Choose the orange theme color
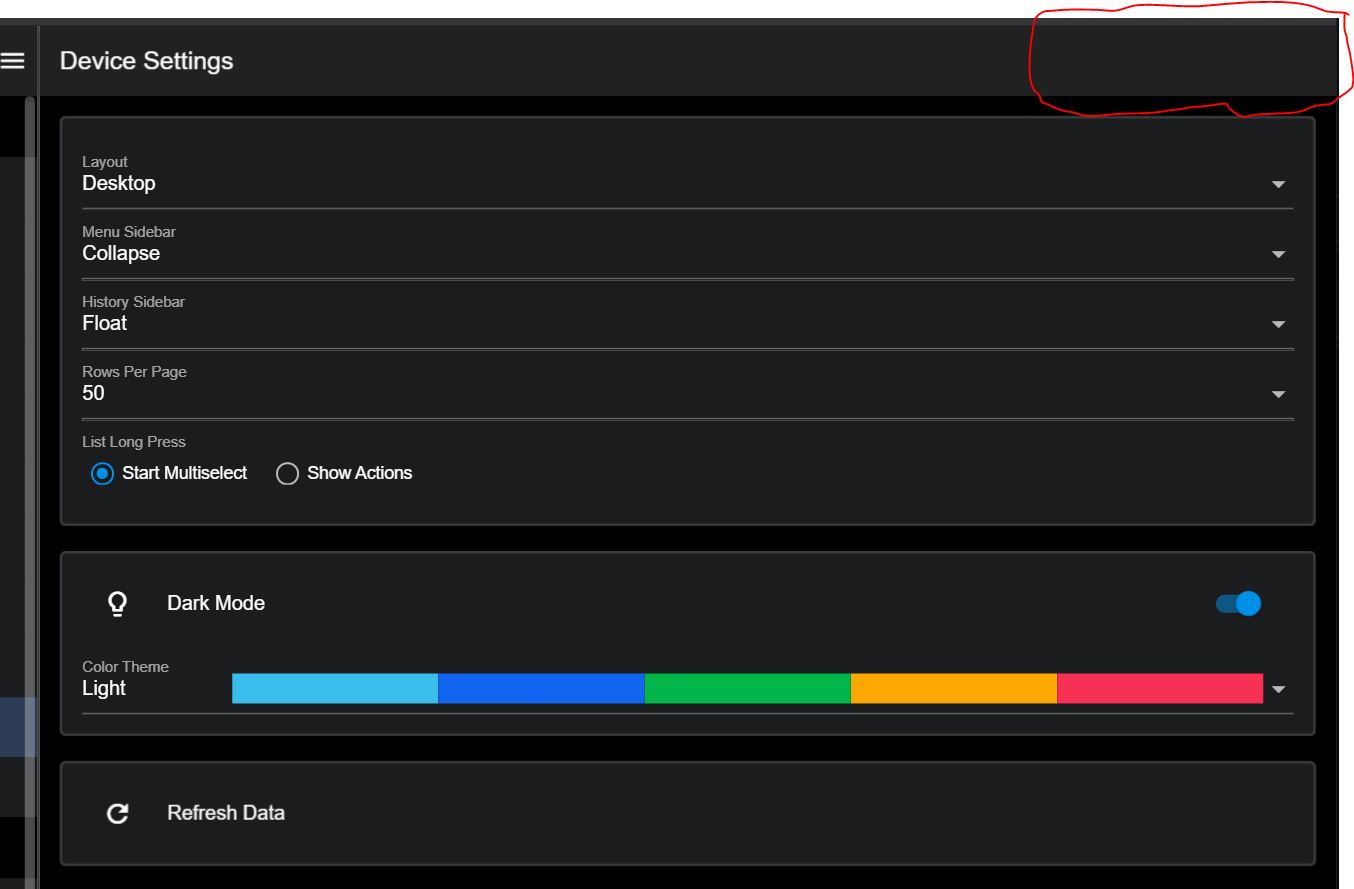Viewport: 1354px width, 889px height. (x=955, y=688)
